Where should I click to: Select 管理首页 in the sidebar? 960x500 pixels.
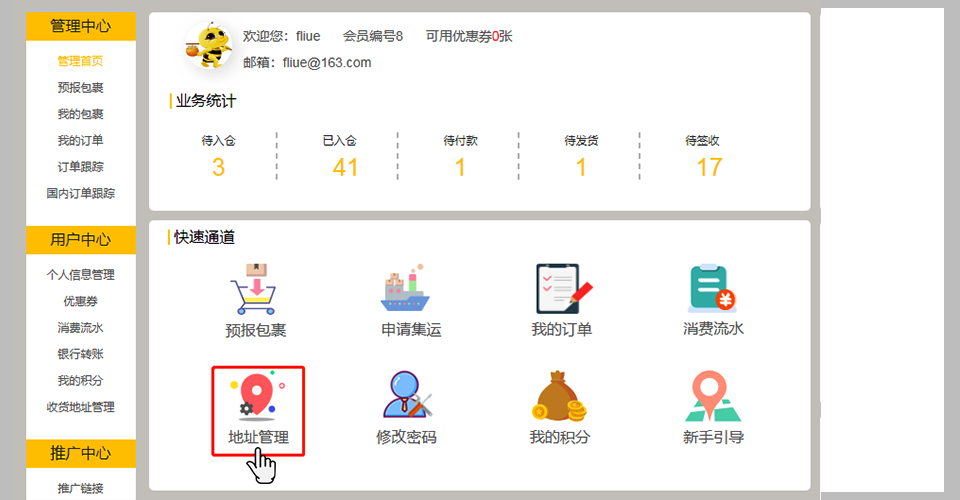pos(80,61)
